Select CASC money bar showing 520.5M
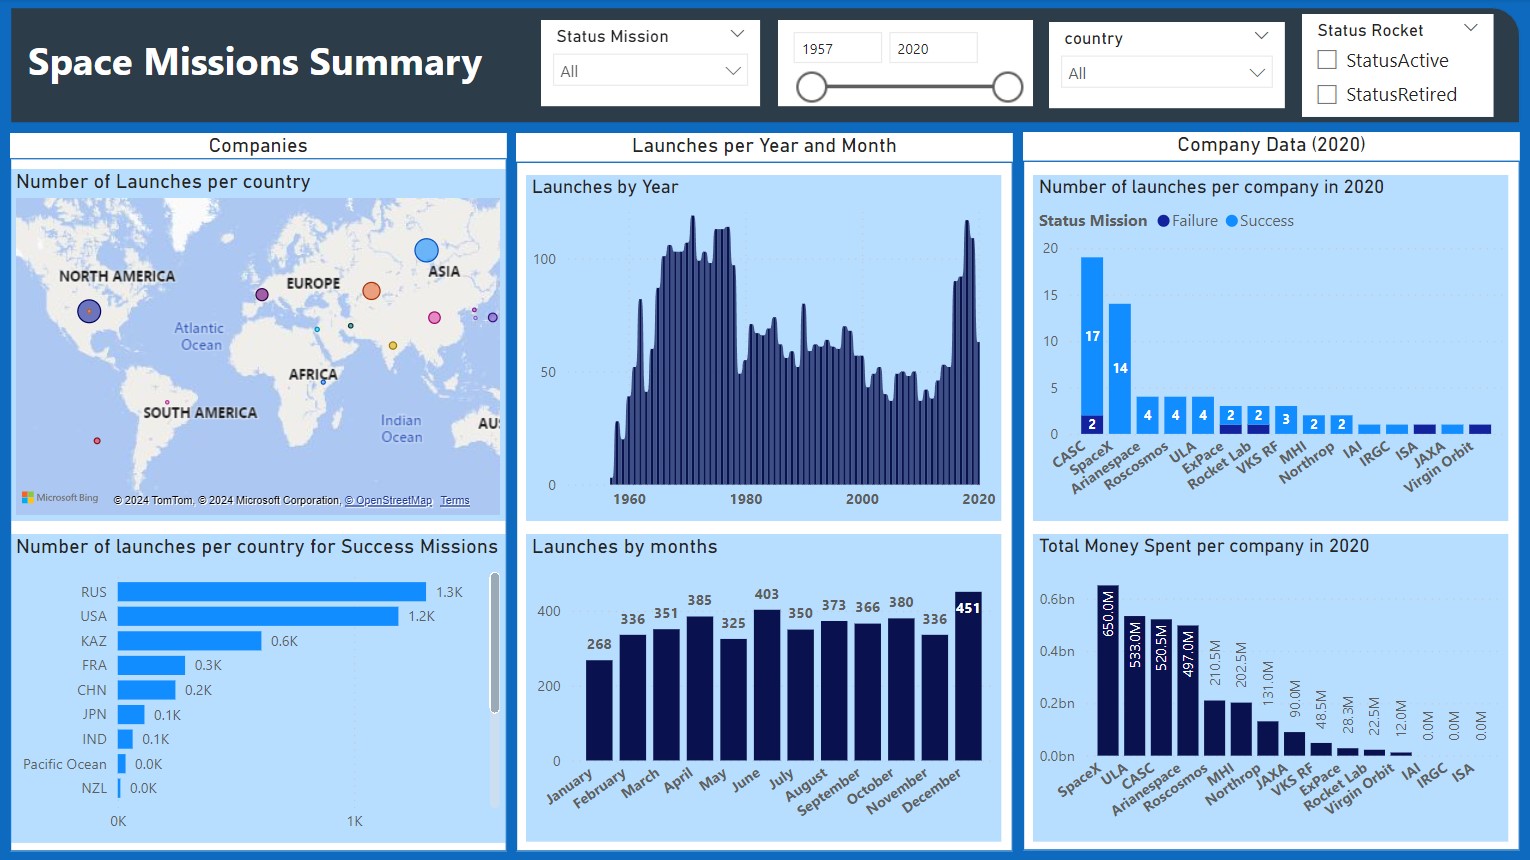This screenshot has height=860, width=1530. [x=1161, y=687]
